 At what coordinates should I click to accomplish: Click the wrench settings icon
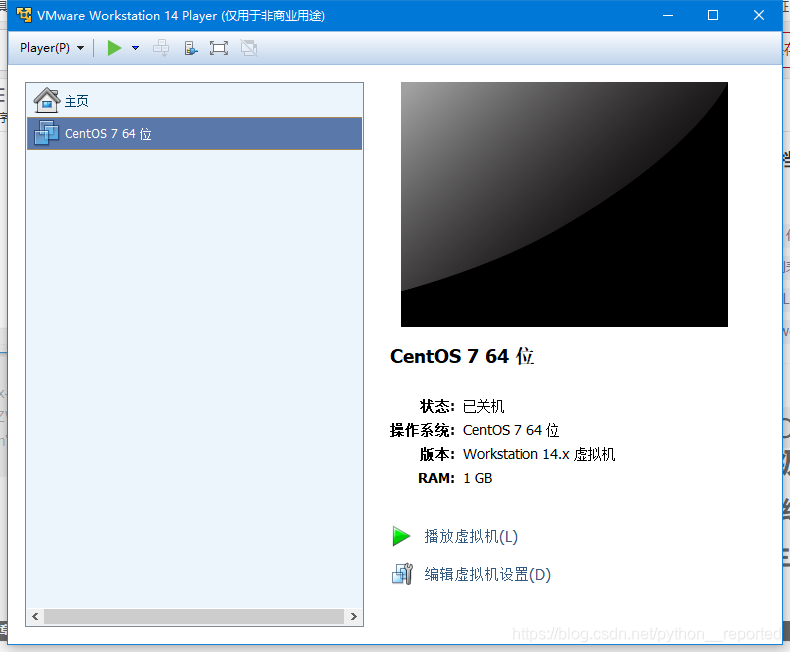pos(402,574)
